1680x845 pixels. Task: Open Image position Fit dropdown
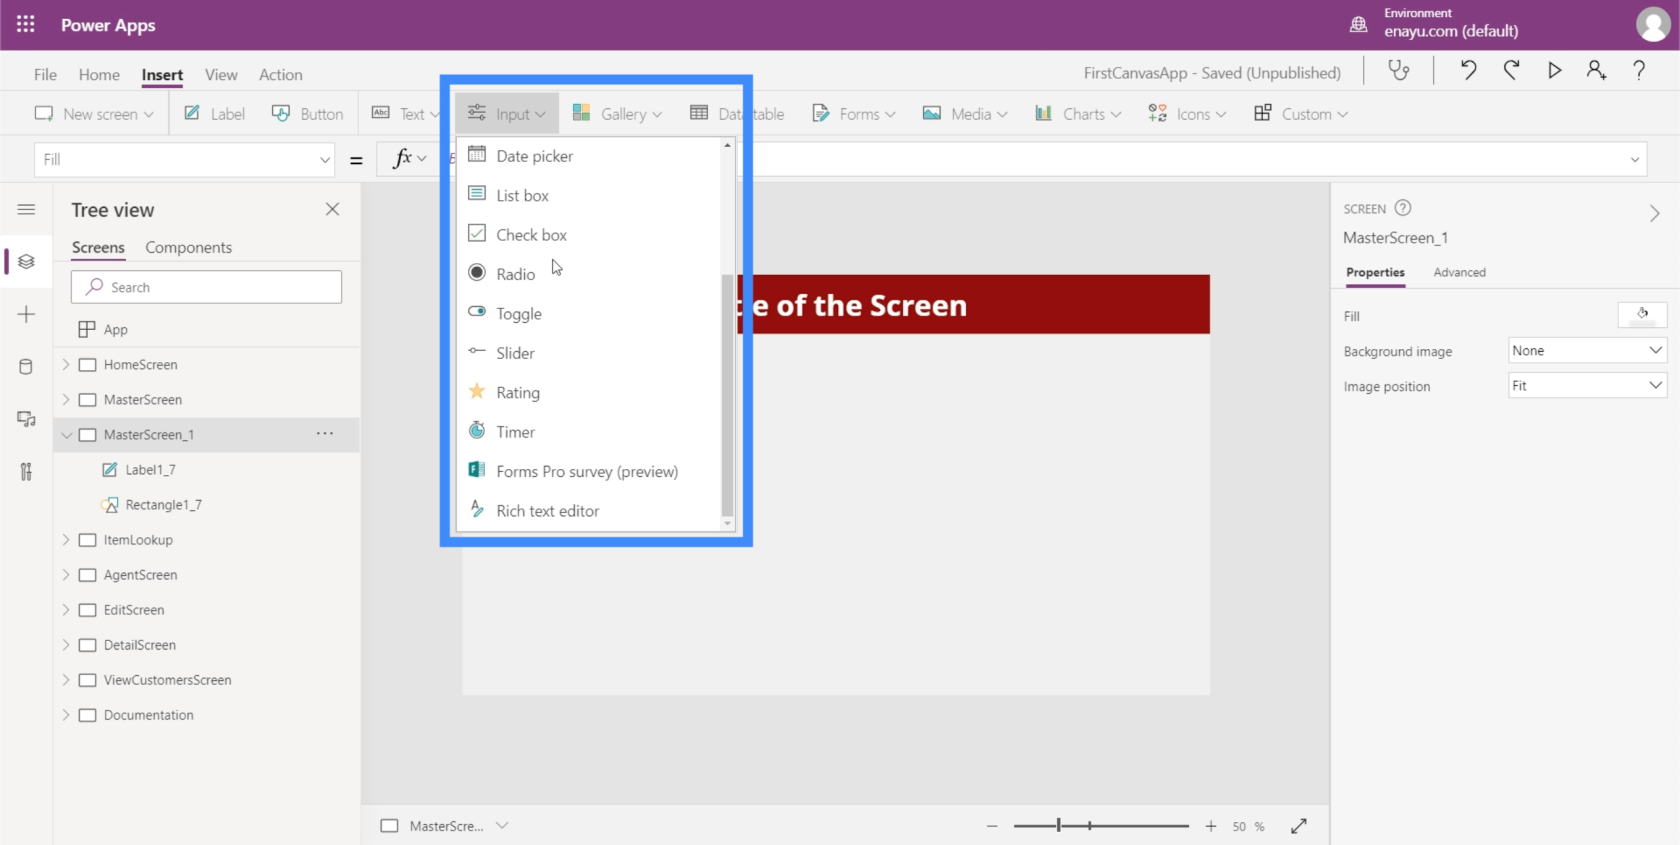[1587, 386]
